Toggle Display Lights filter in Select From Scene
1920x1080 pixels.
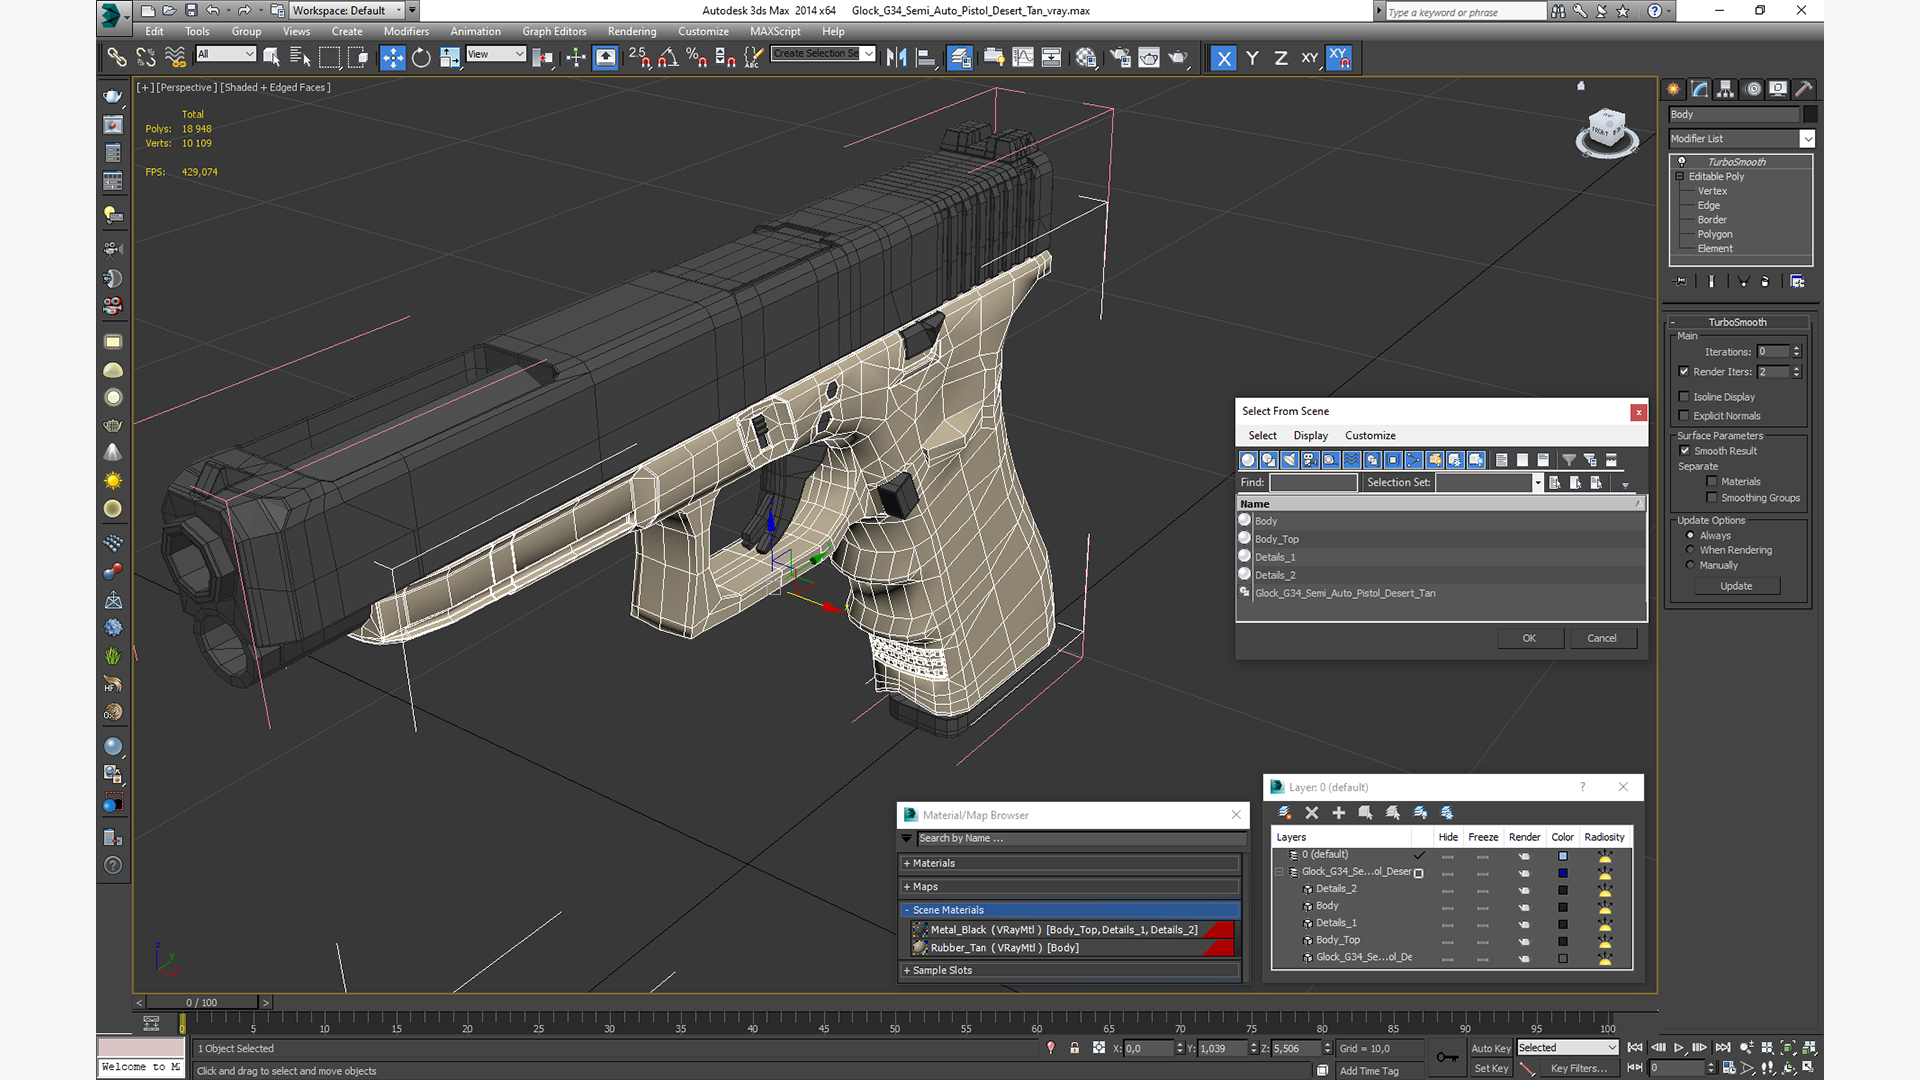1289,460
